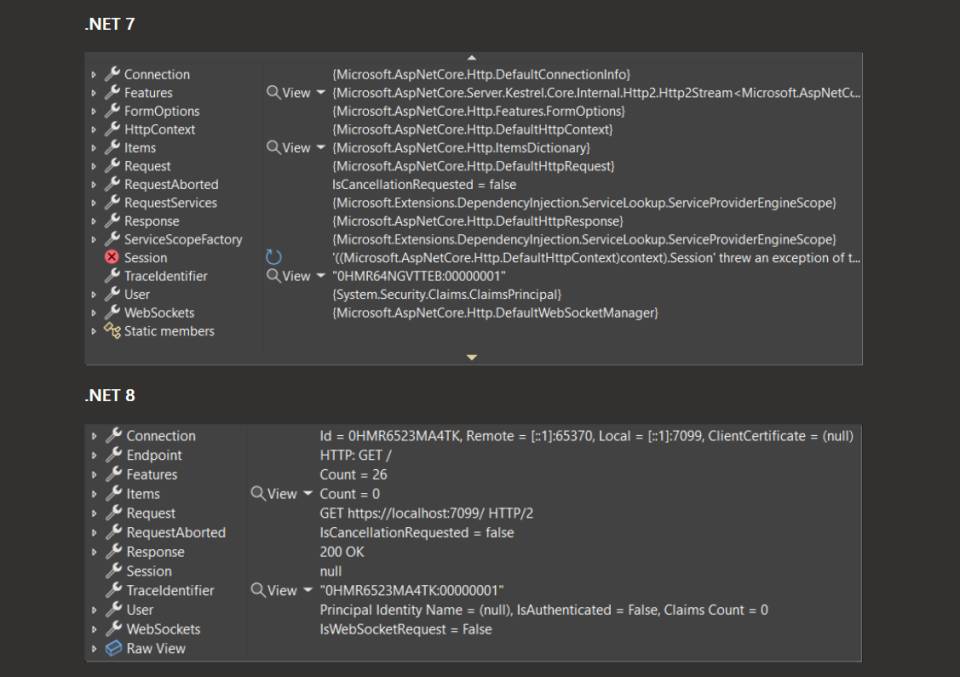Expand the HttpContext property node
This screenshot has height=677, width=960.
click(x=94, y=130)
